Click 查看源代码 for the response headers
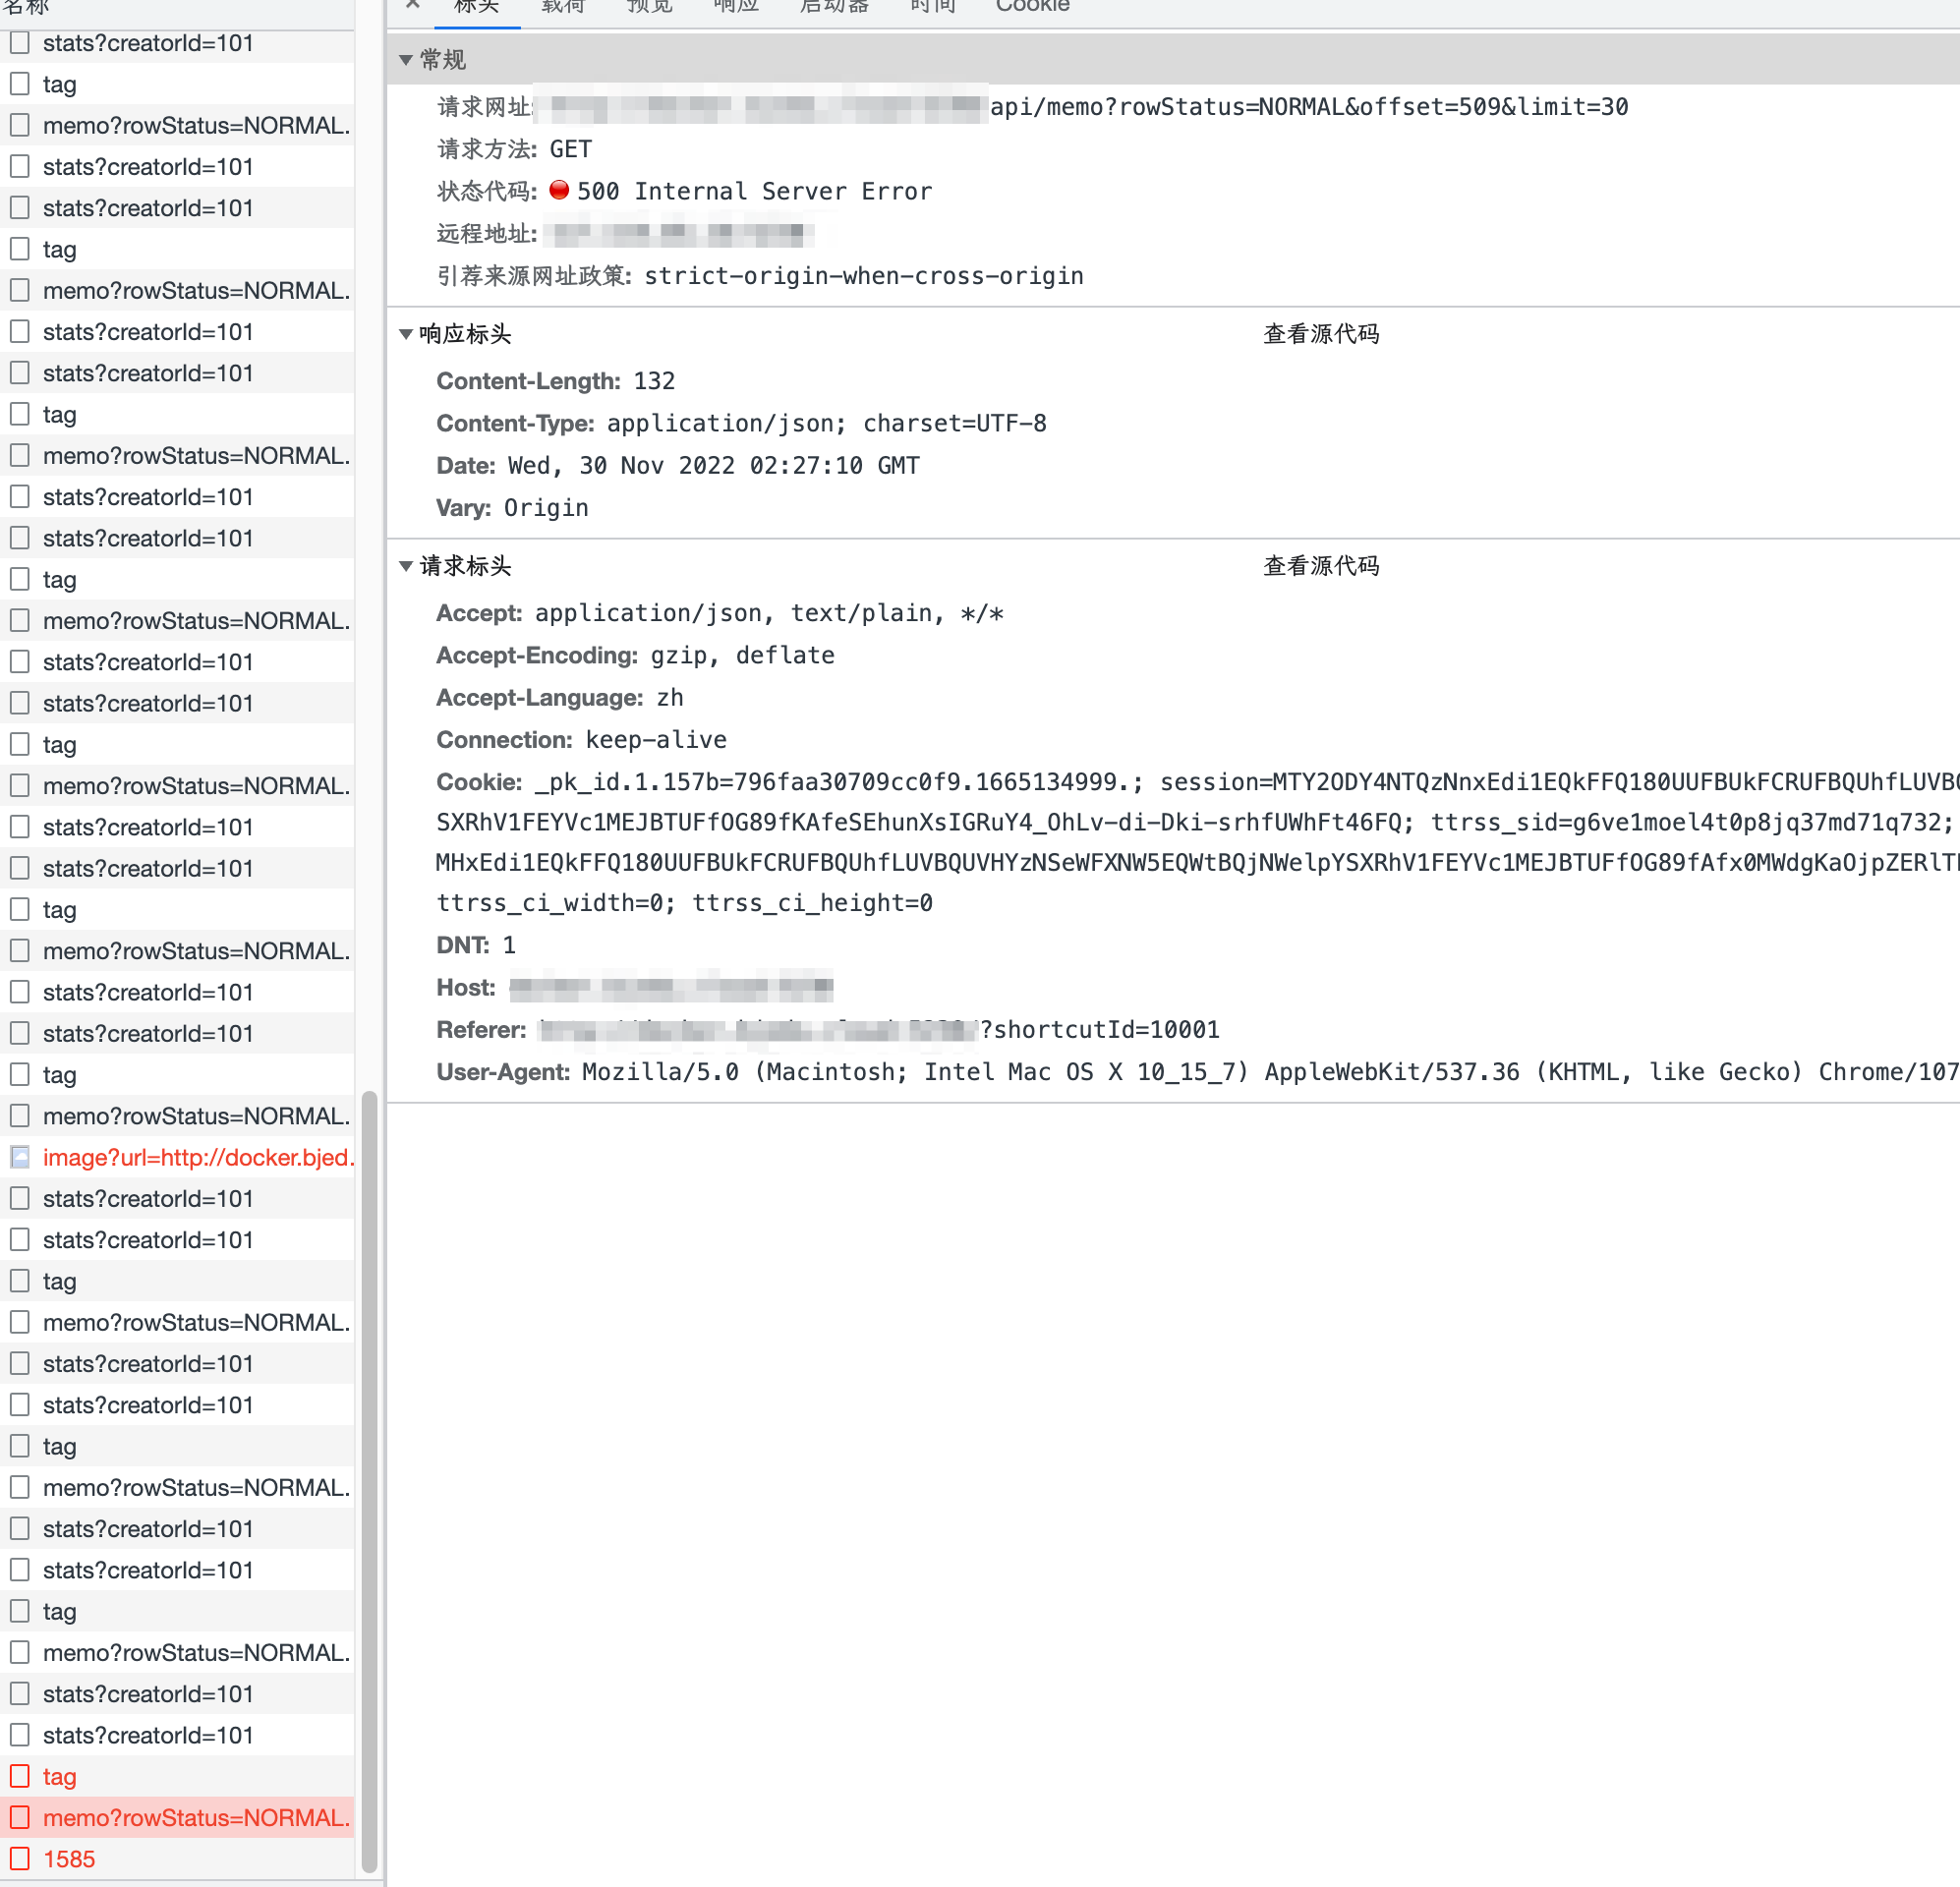 pos(1321,334)
